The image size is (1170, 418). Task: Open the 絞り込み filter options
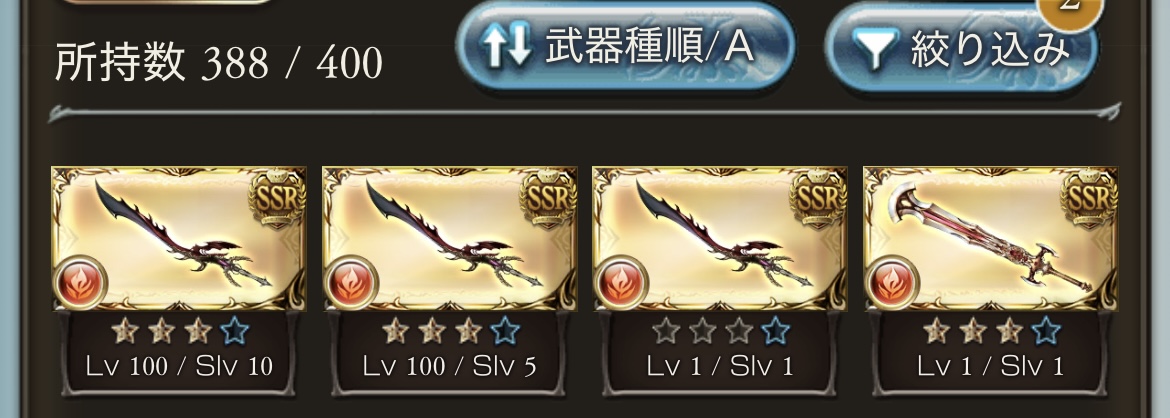[961, 49]
